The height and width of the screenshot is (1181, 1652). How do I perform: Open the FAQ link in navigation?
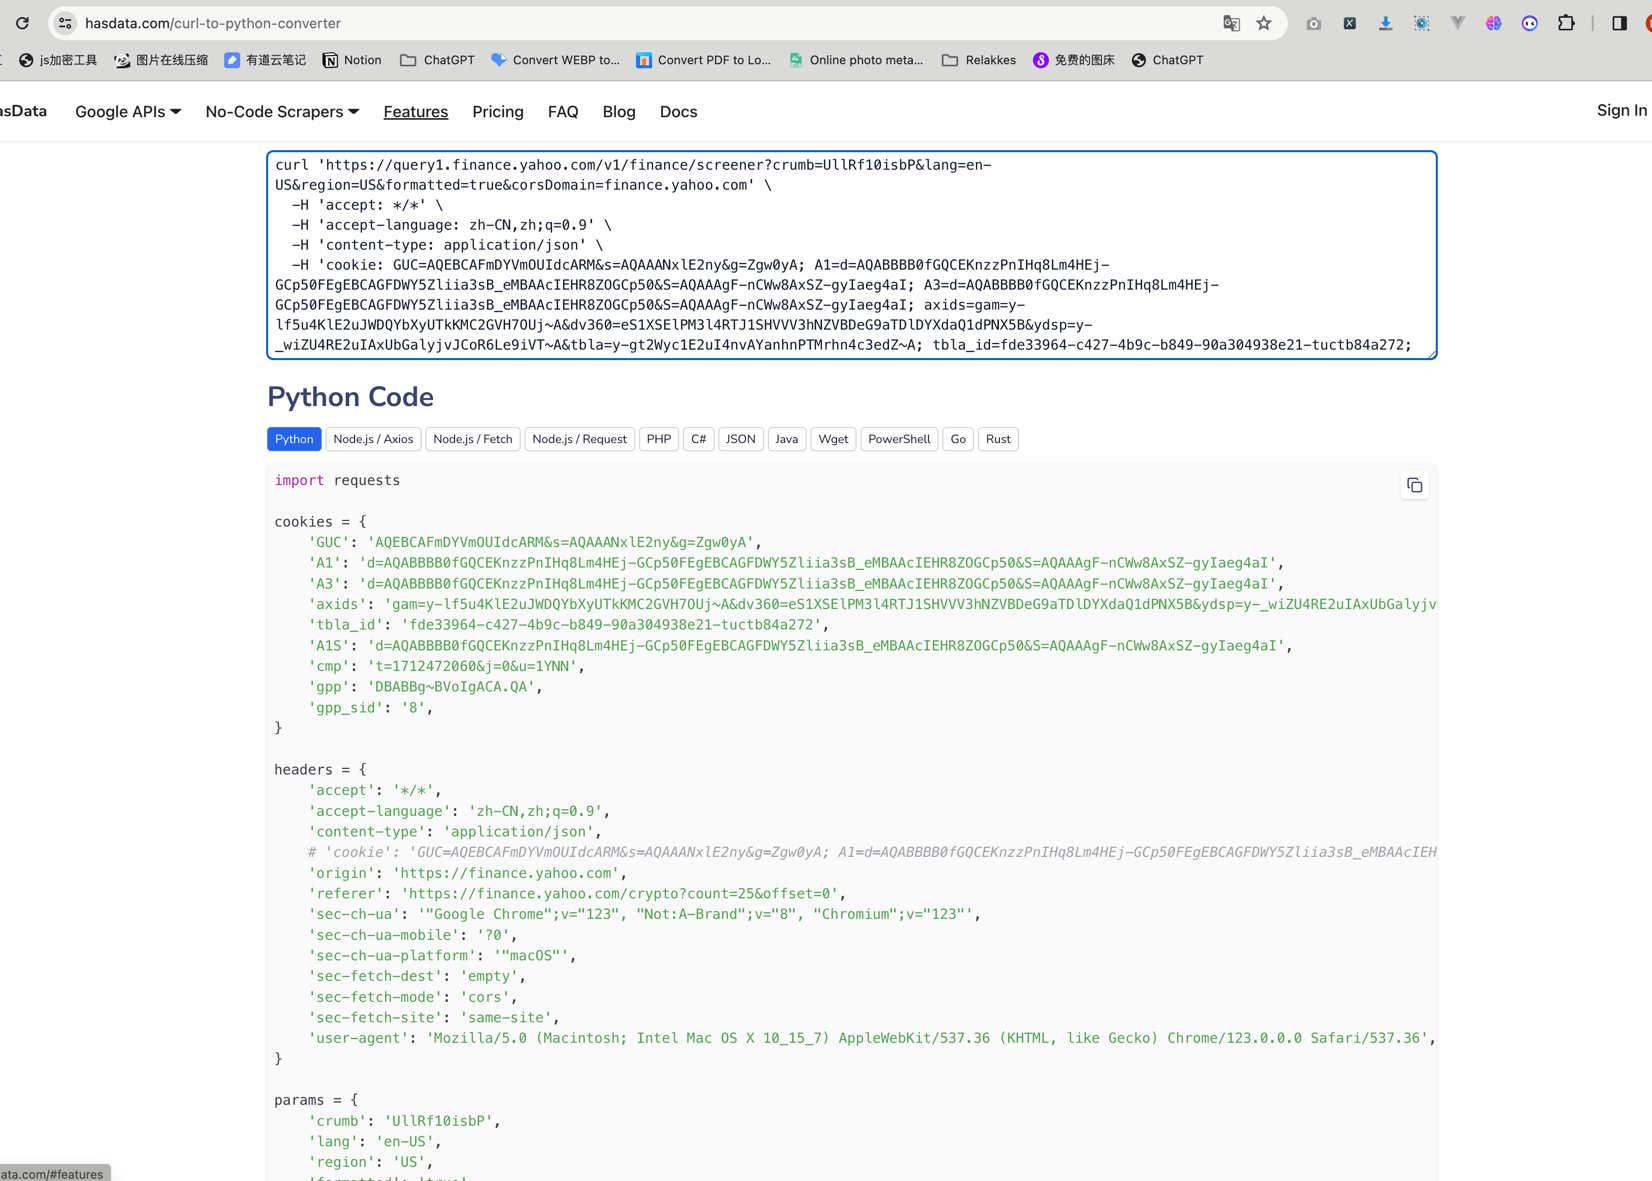(563, 112)
